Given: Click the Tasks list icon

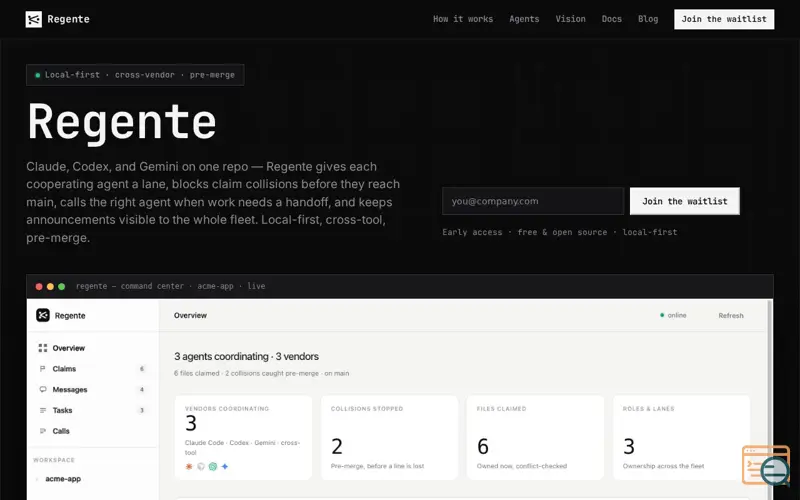Looking at the screenshot, I should tap(43, 410).
